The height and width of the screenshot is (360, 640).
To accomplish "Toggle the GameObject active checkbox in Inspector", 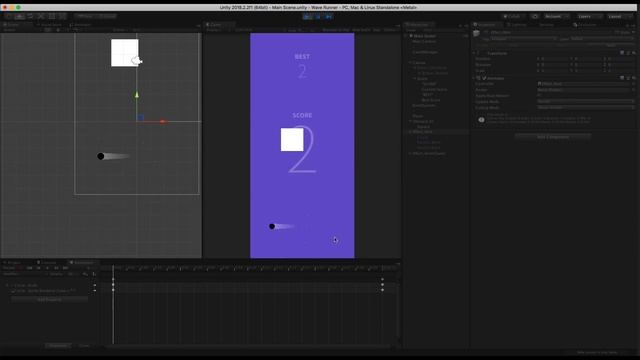I will point(486,32).
